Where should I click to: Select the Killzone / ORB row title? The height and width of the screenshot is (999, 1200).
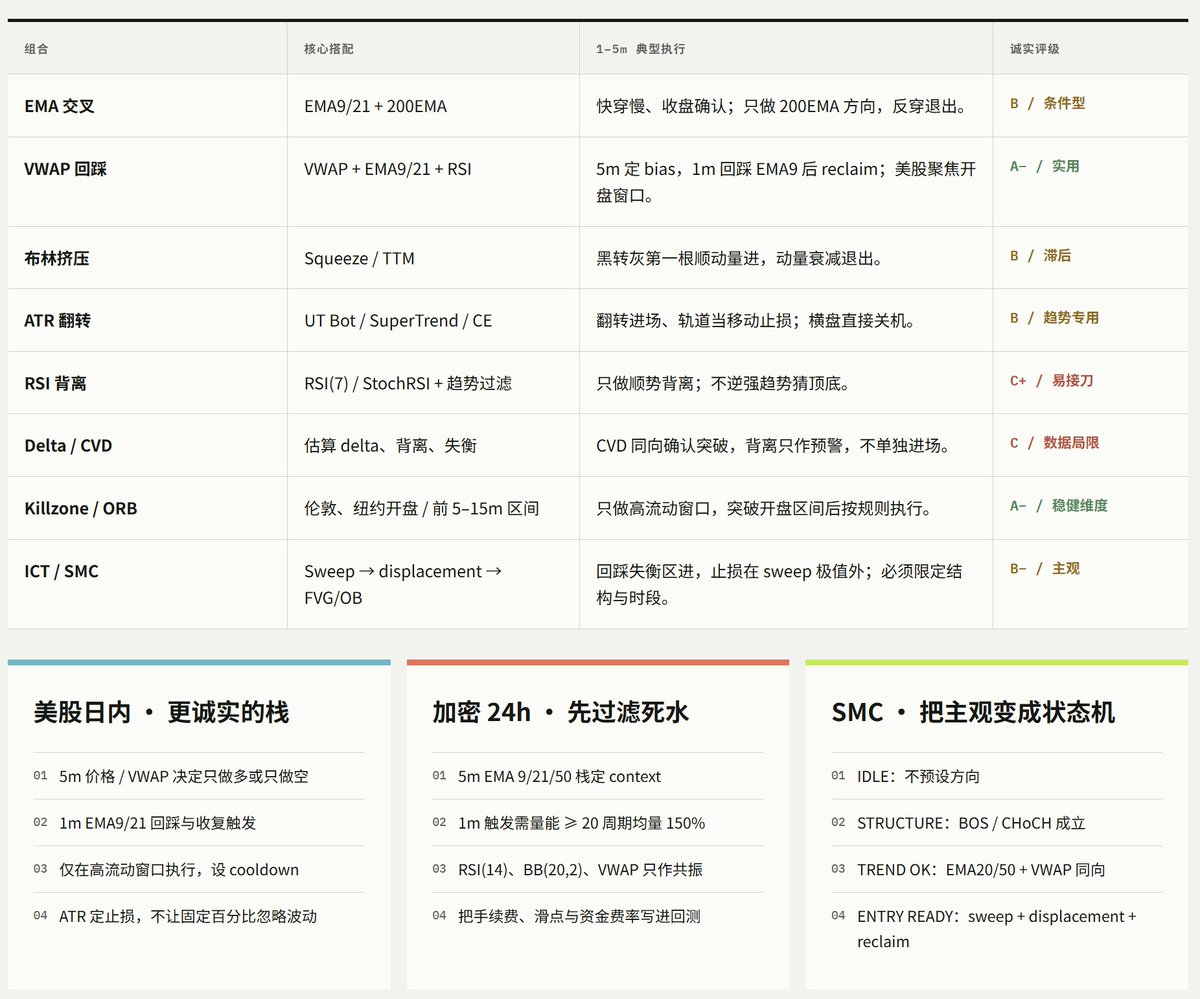point(81,508)
